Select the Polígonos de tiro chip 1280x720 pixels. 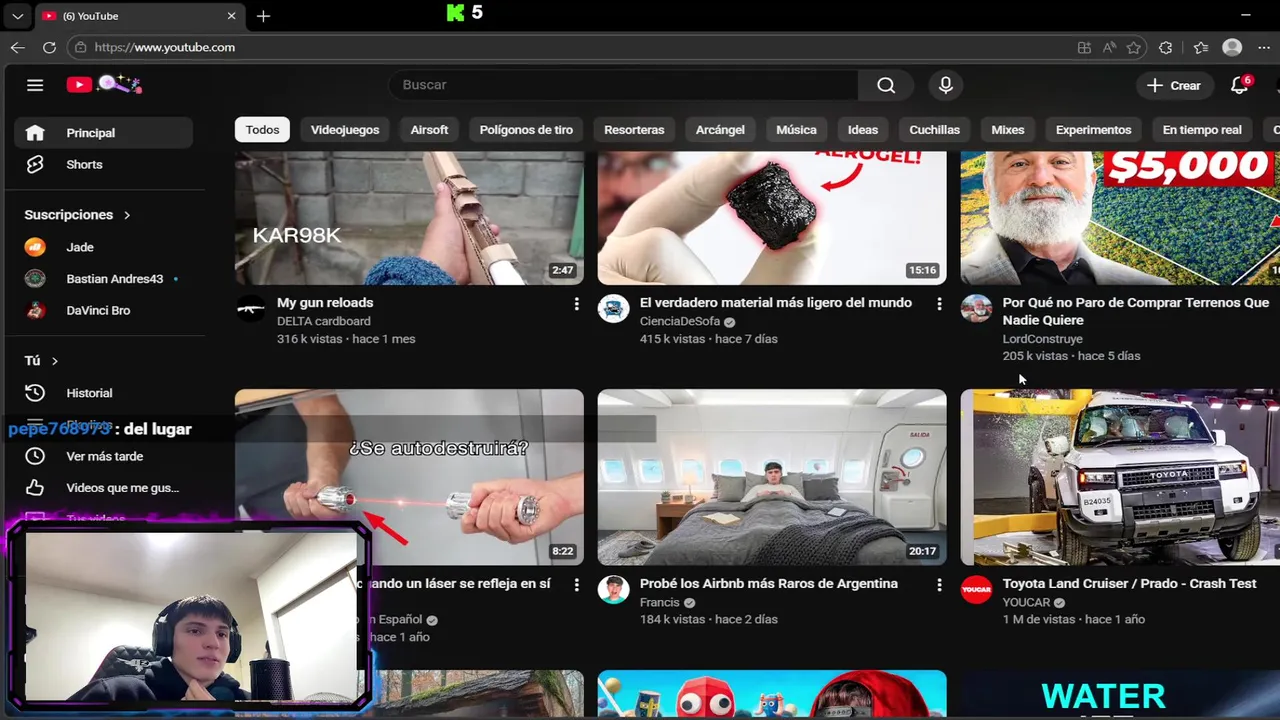526,130
